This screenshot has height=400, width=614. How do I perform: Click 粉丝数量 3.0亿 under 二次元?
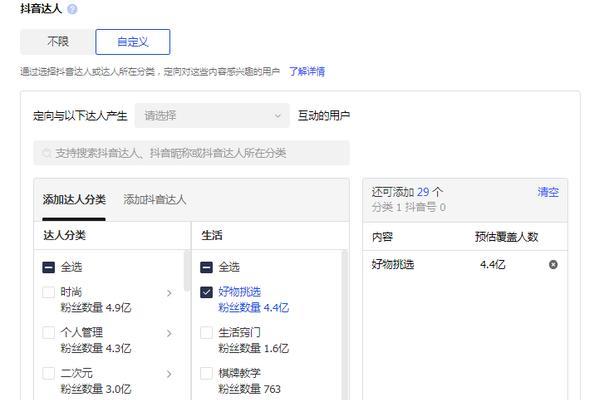click(x=96, y=389)
